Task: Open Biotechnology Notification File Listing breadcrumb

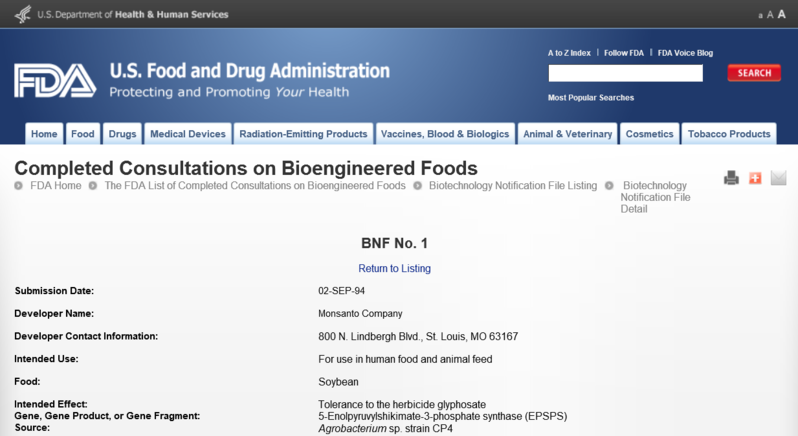Action: (513, 185)
